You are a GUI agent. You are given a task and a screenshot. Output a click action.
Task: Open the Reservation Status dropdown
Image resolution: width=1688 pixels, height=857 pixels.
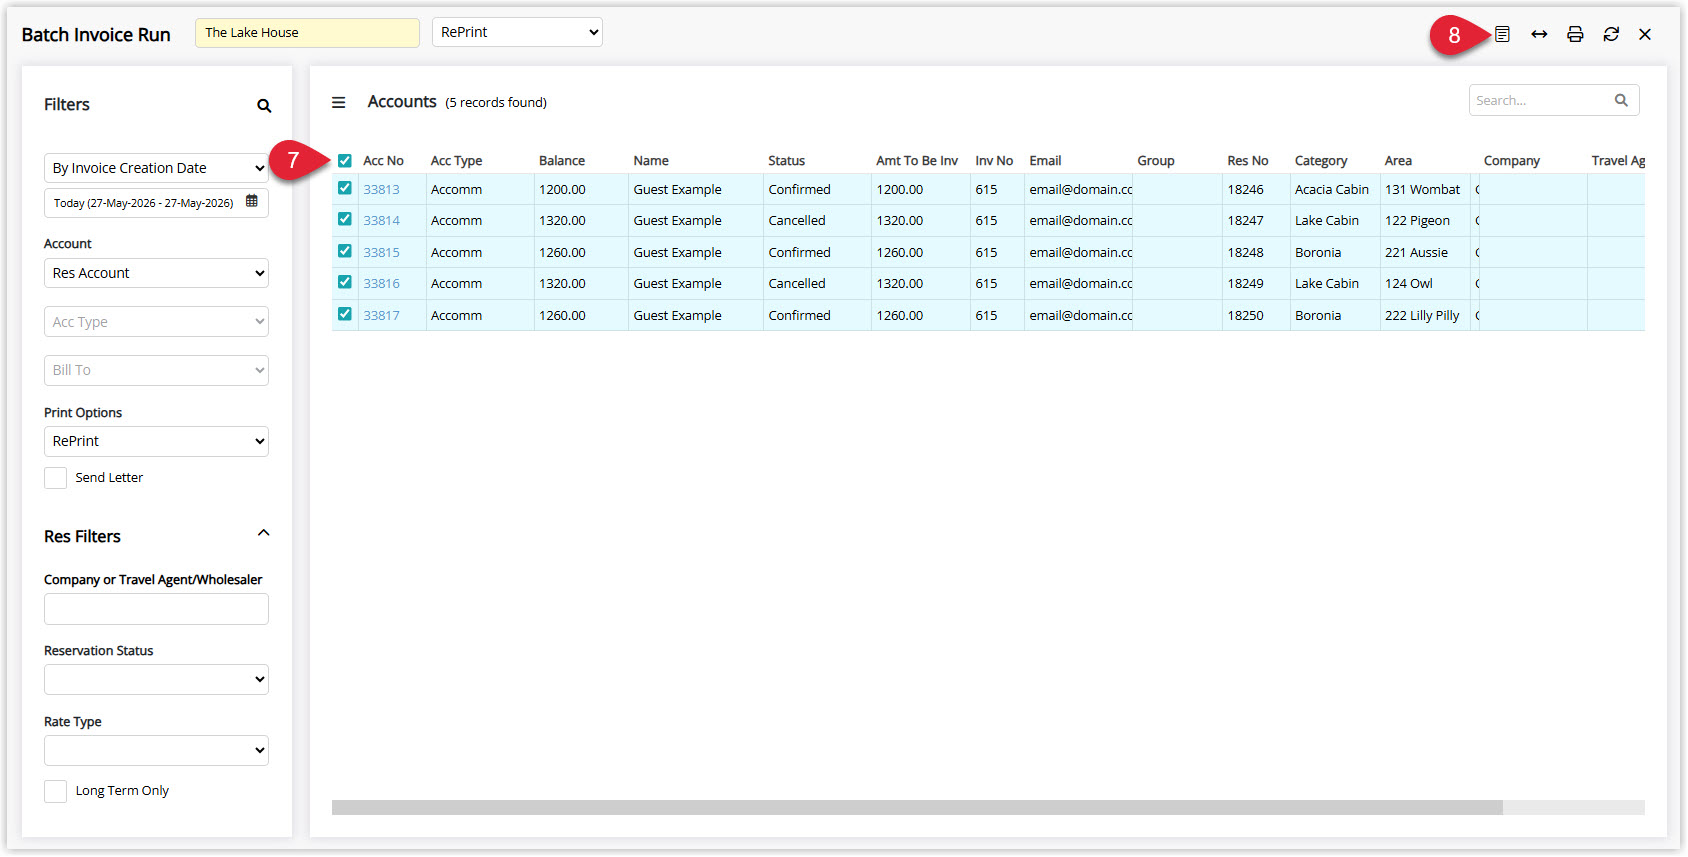coord(156,679)
